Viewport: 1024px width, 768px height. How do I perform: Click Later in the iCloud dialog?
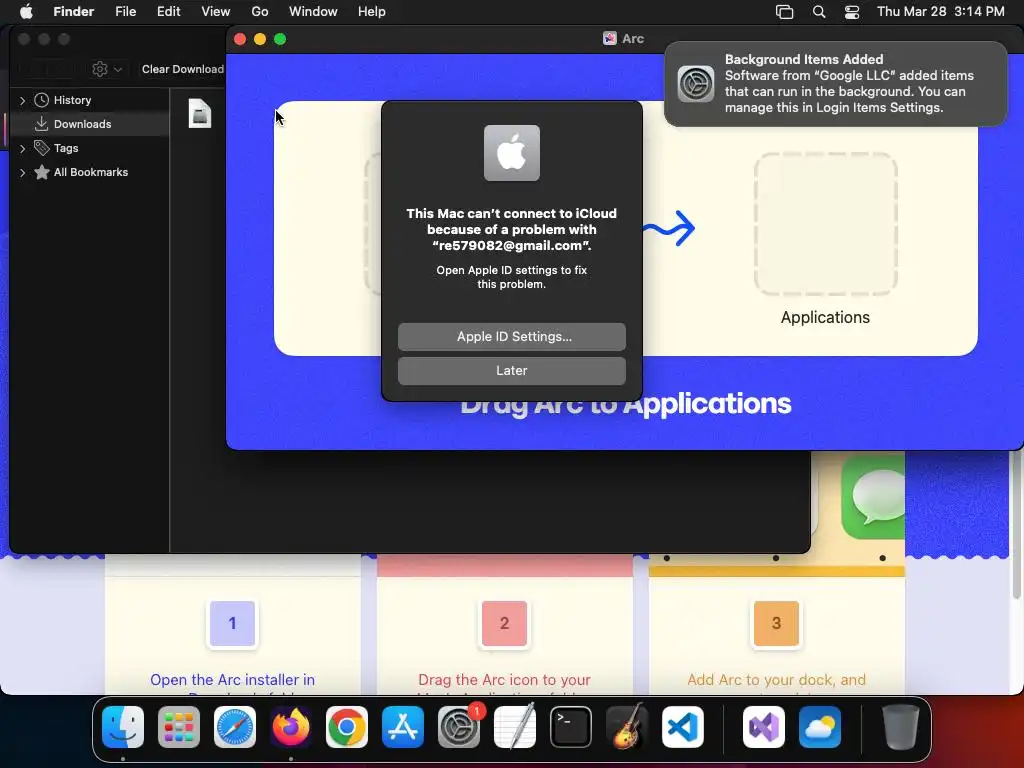[512, 370]
